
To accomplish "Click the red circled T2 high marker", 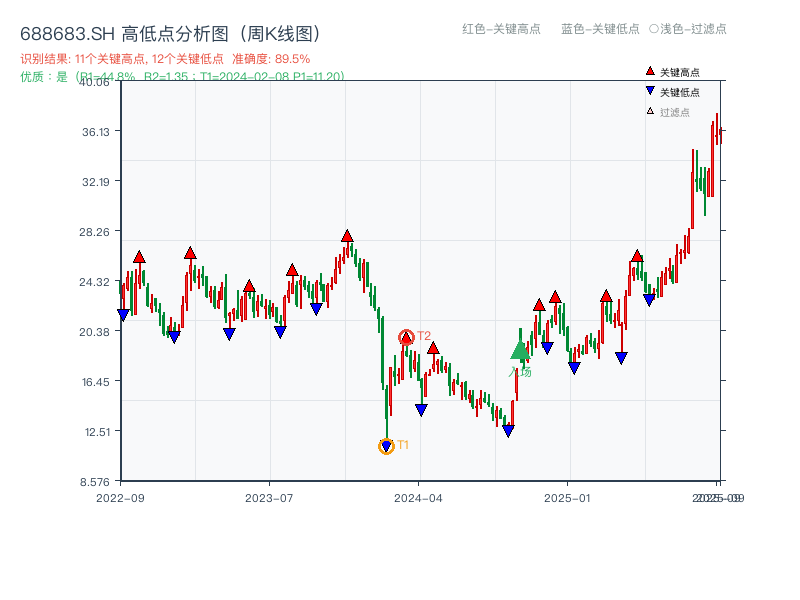I will click(x=406, y=336).
